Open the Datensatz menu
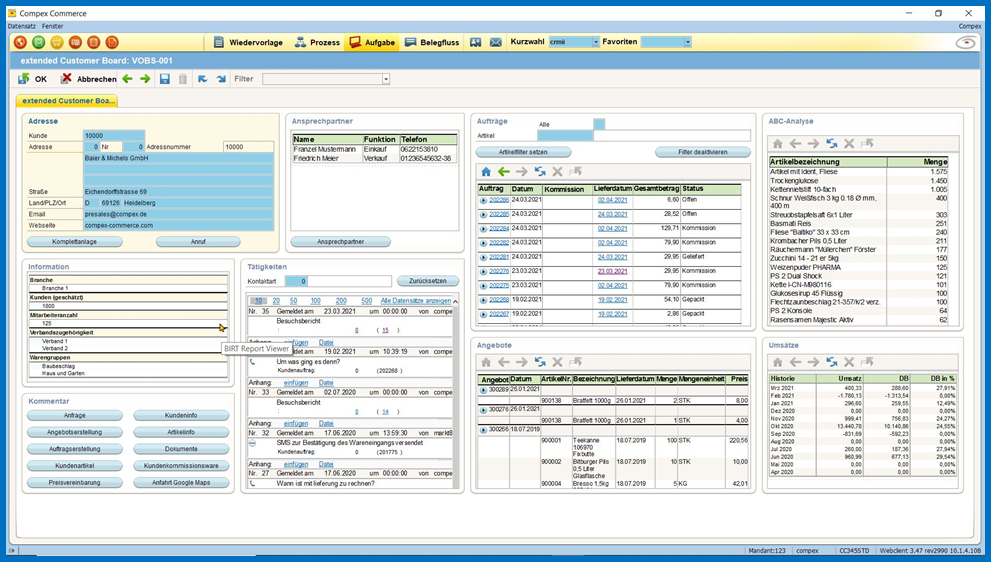The height and width of the screenshot is (562, 991). coord(21,25)
